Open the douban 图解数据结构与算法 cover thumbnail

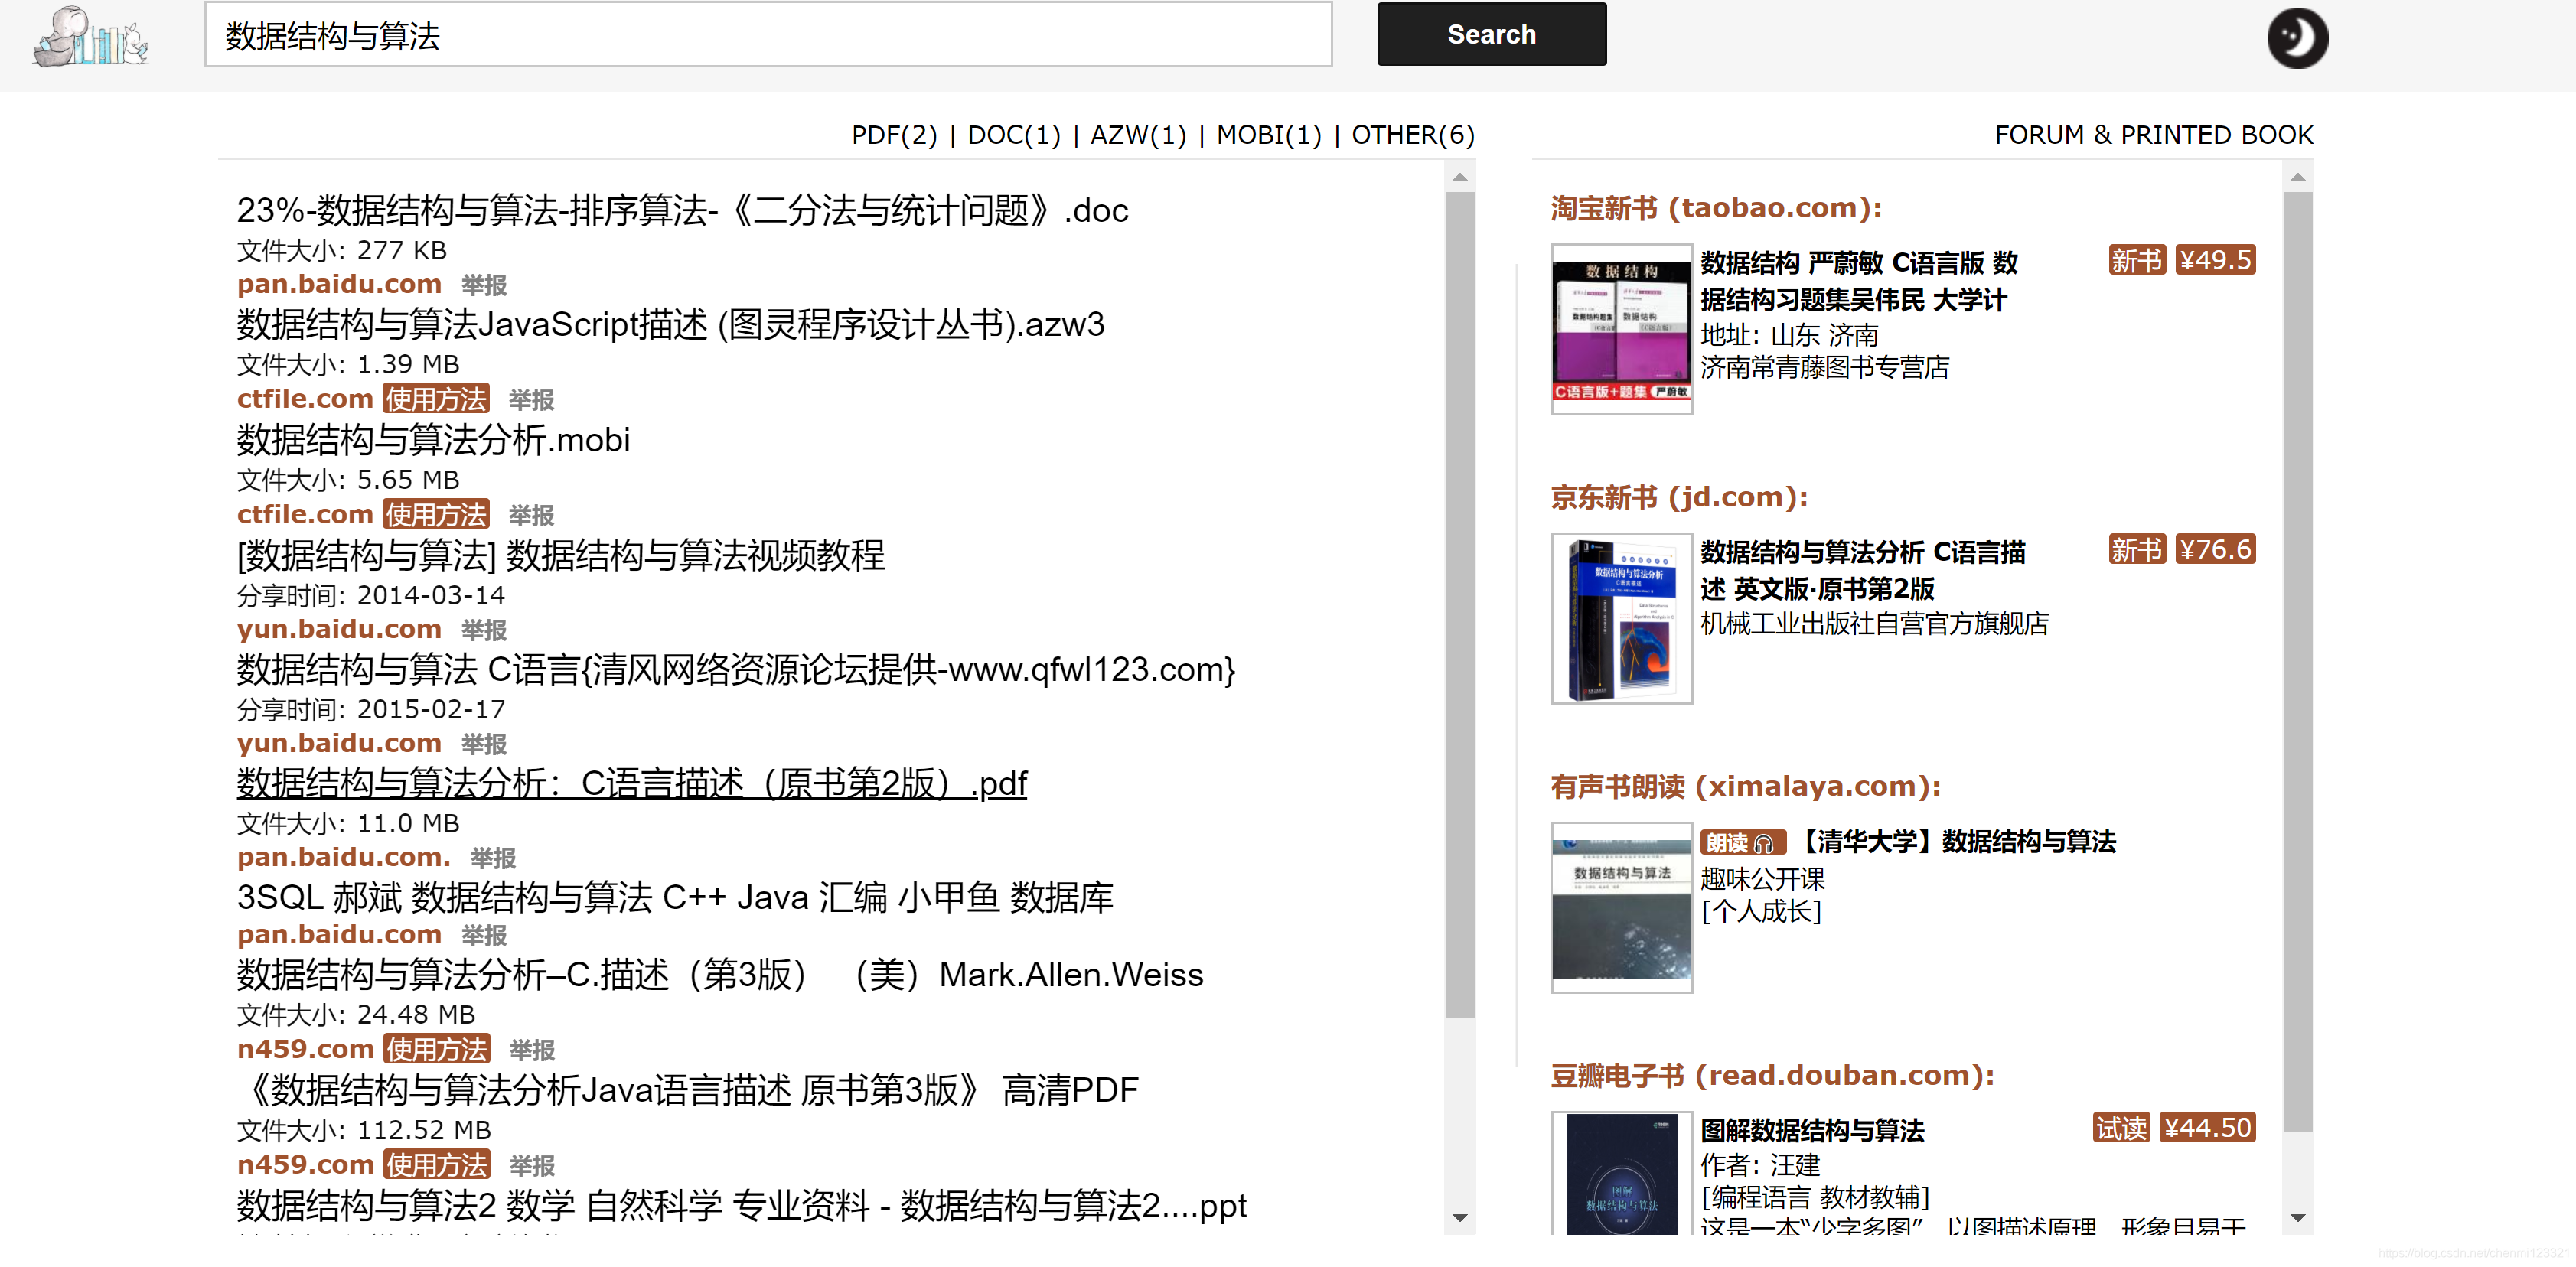pos(1621,1173)
